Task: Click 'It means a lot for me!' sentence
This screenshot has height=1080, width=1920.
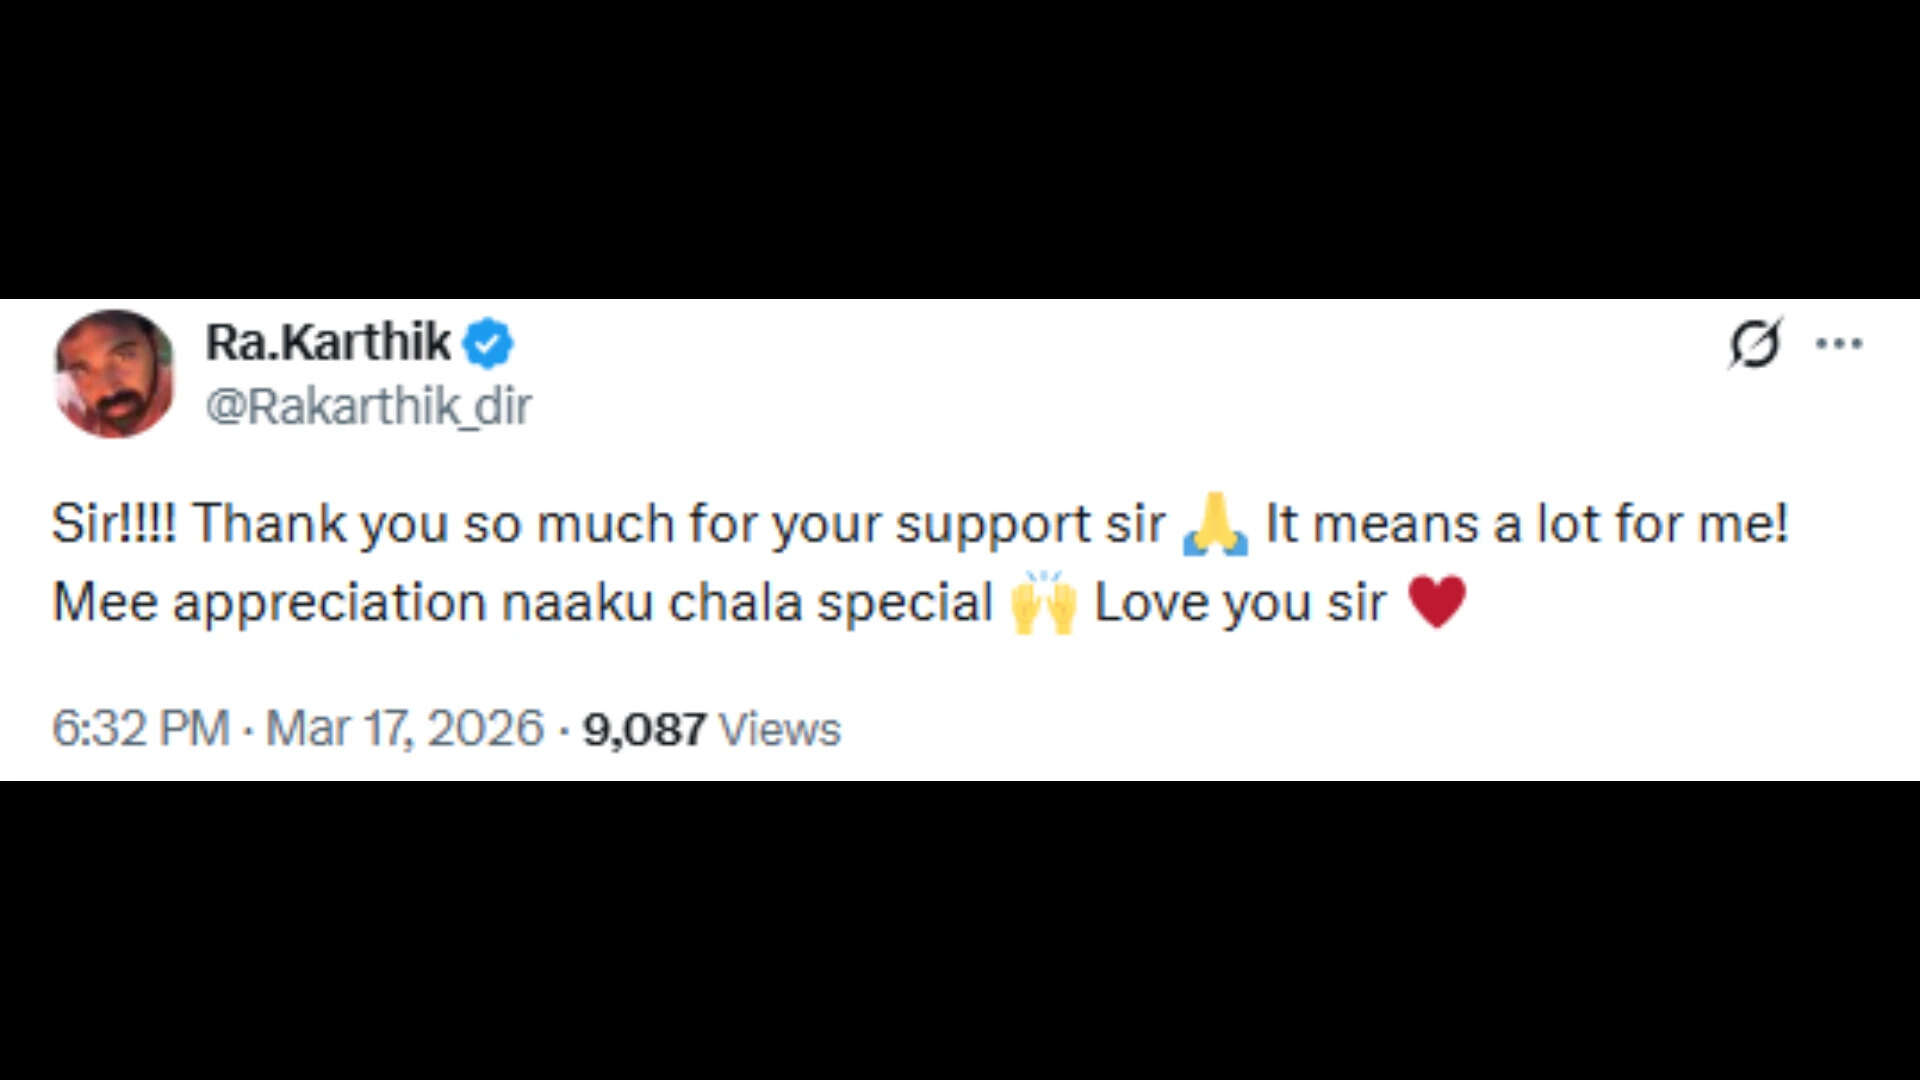Action: coord(1526,524)
